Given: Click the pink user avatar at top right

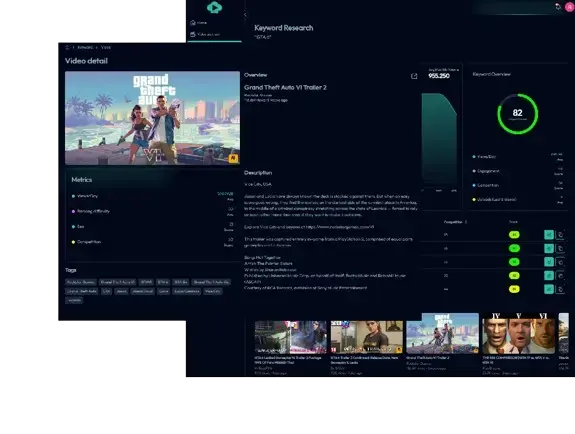Looking at the screenshot, I should click(x=569, y=7).
